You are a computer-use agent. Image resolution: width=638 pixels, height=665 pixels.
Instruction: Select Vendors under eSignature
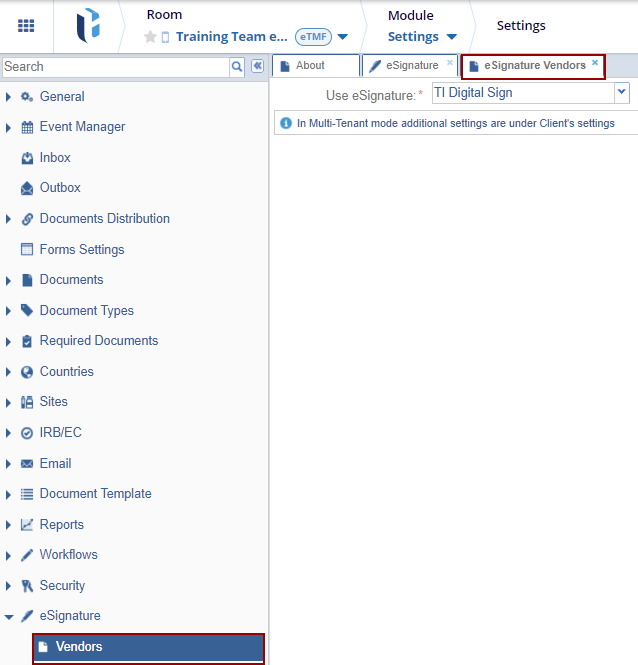pos(79,647)
